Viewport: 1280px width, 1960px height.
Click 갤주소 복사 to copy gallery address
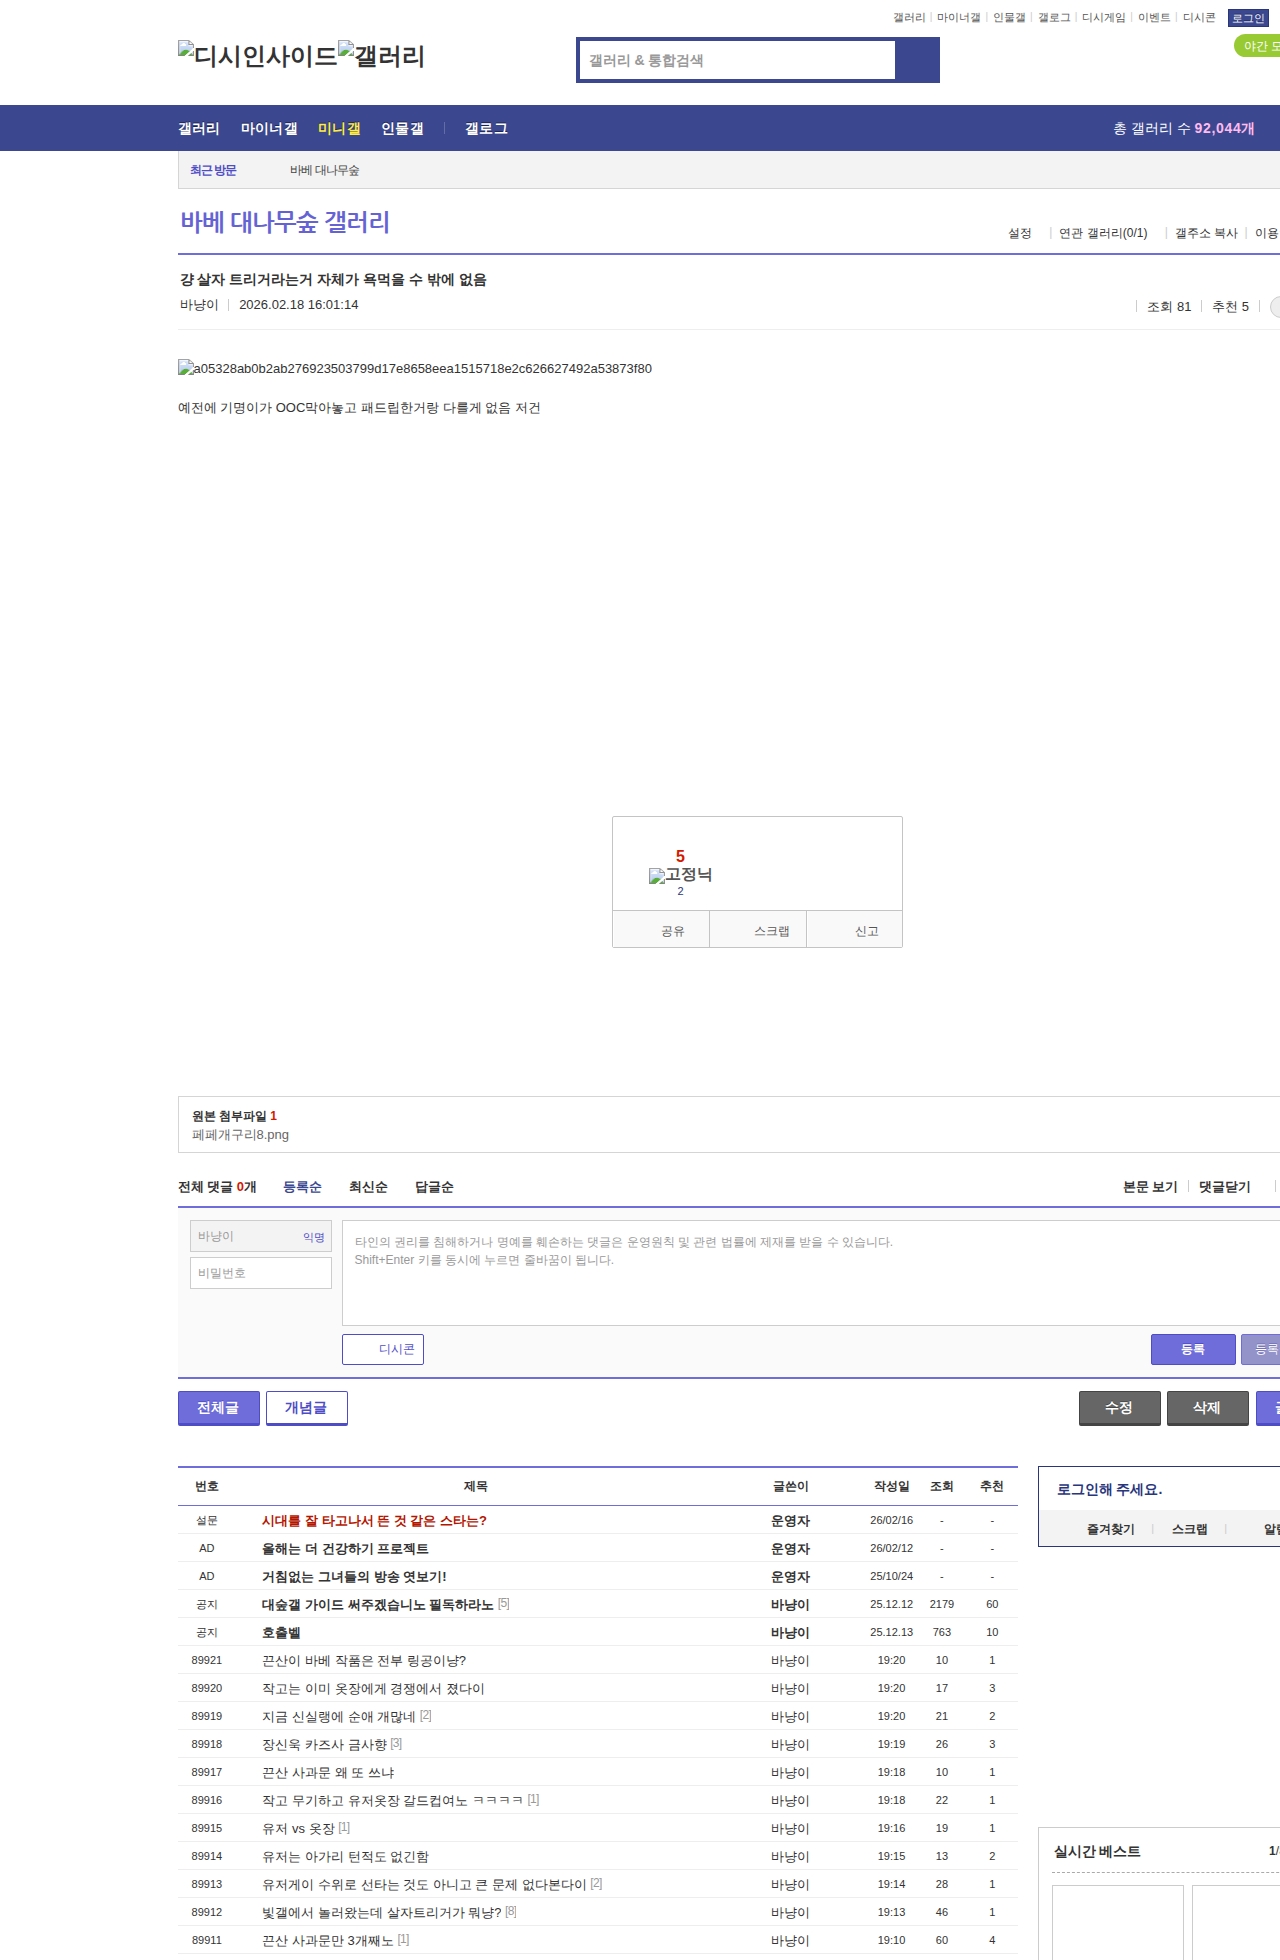(x=1206, y=233)
